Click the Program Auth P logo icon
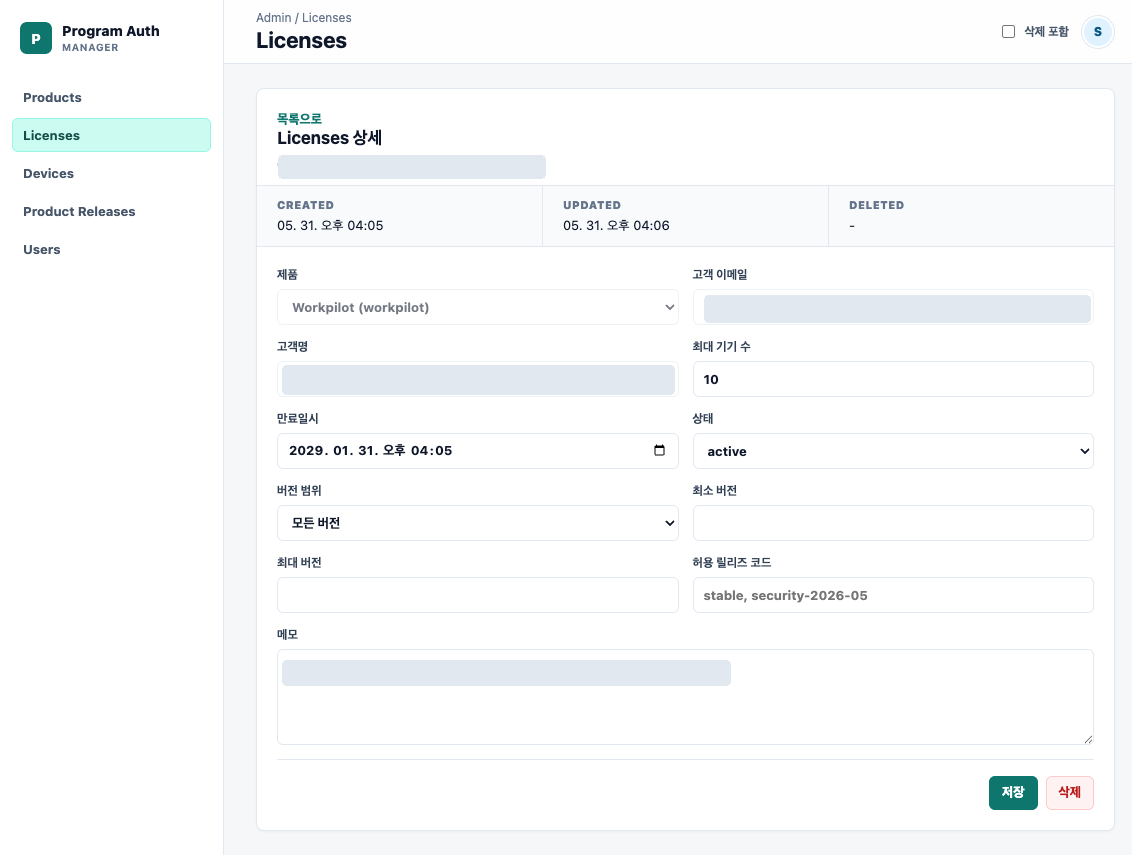The width and height of the screenshot is (1132, 855). (35, 38)
